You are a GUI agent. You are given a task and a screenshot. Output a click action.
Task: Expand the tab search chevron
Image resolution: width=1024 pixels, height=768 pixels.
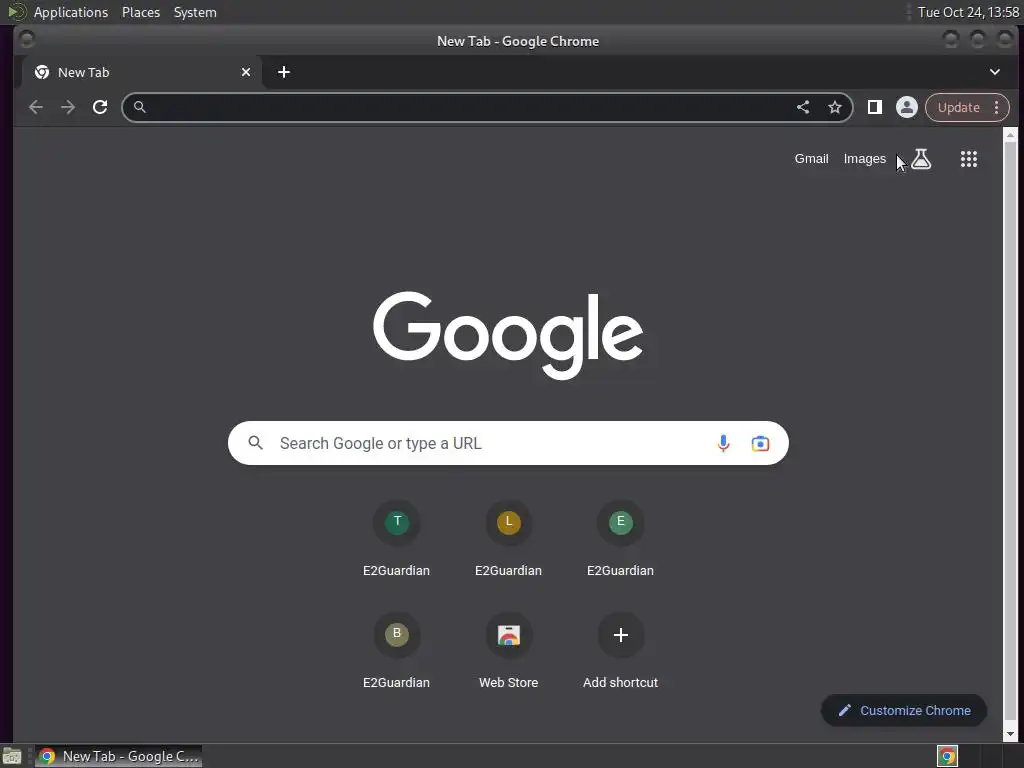(995, 72)
